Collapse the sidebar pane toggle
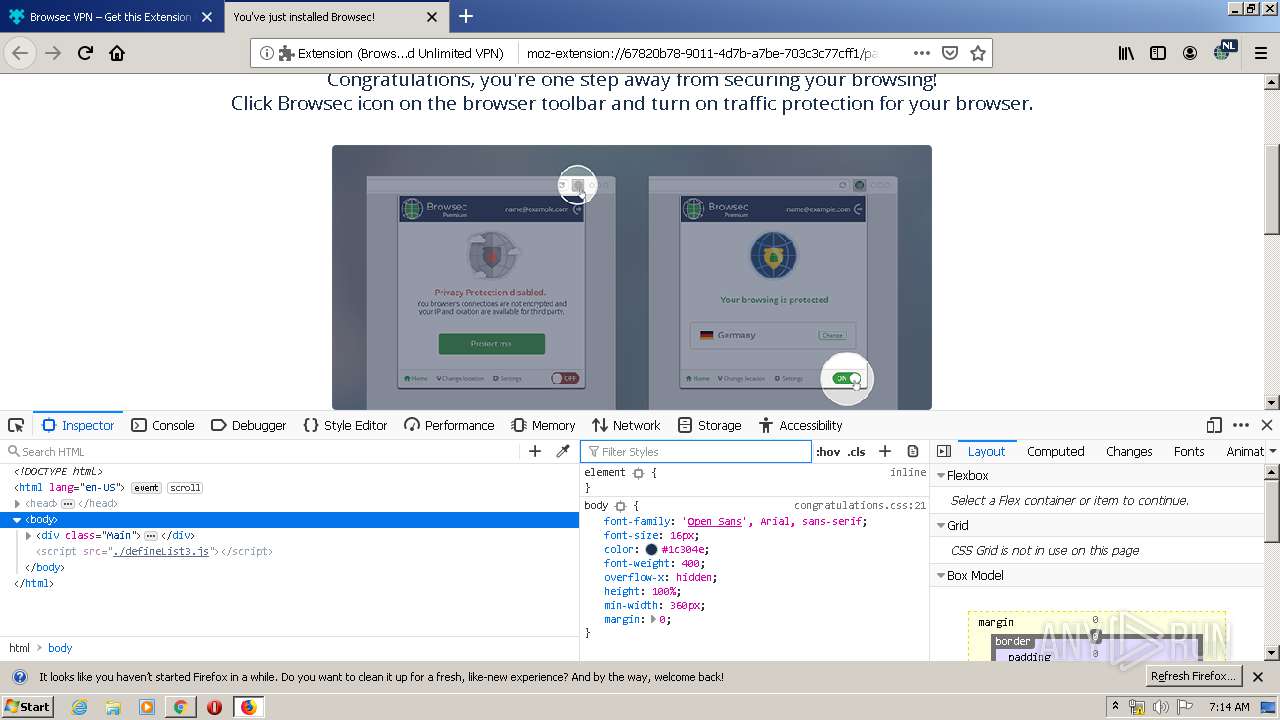Screen dimensions: 1280x720 pyautogui.click(x=943, y=452)
